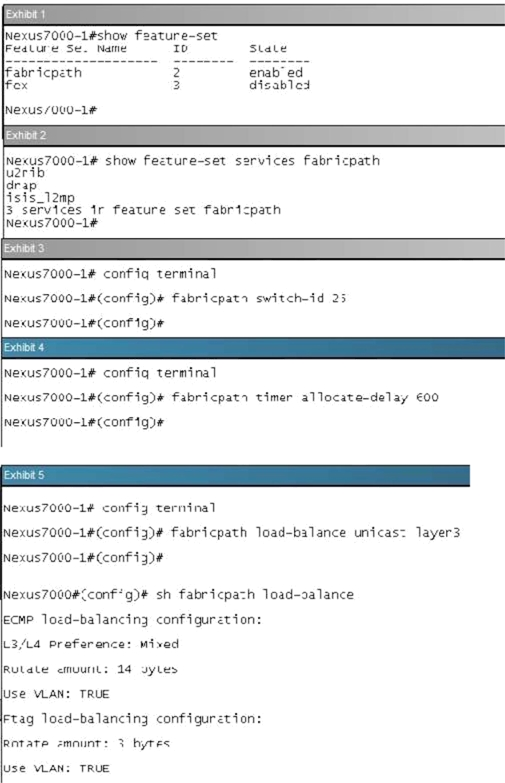Select the u2rib service line
505x783 pixels.
coord(25,173)
